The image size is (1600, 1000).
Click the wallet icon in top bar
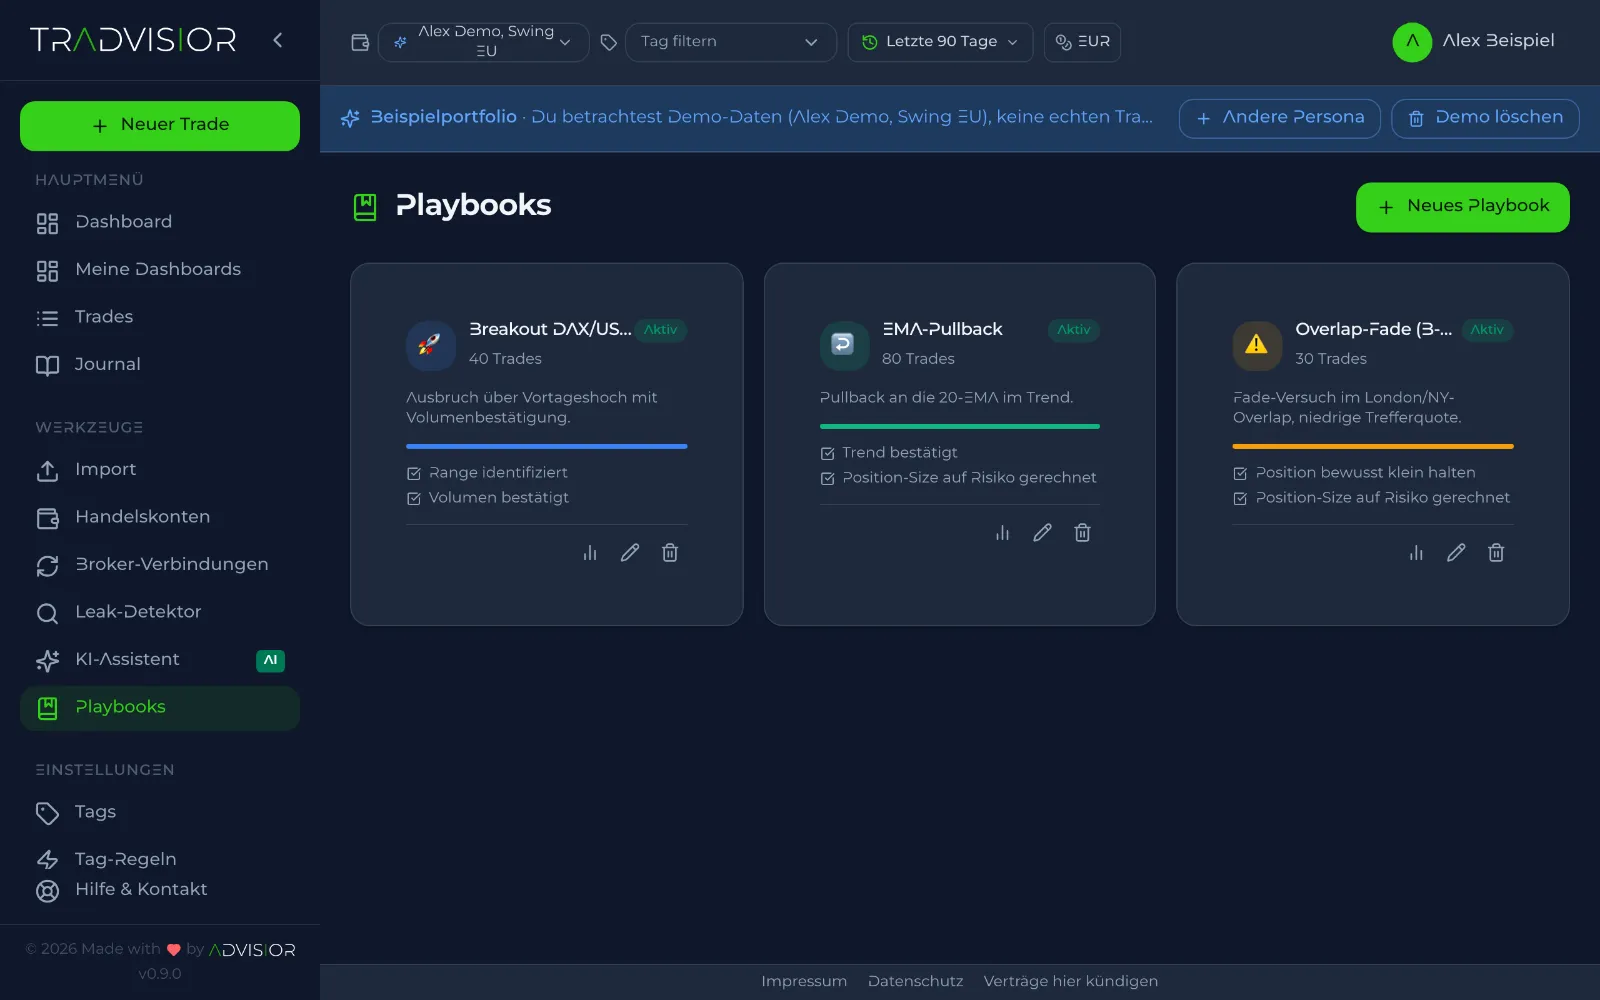pos(360,42)
